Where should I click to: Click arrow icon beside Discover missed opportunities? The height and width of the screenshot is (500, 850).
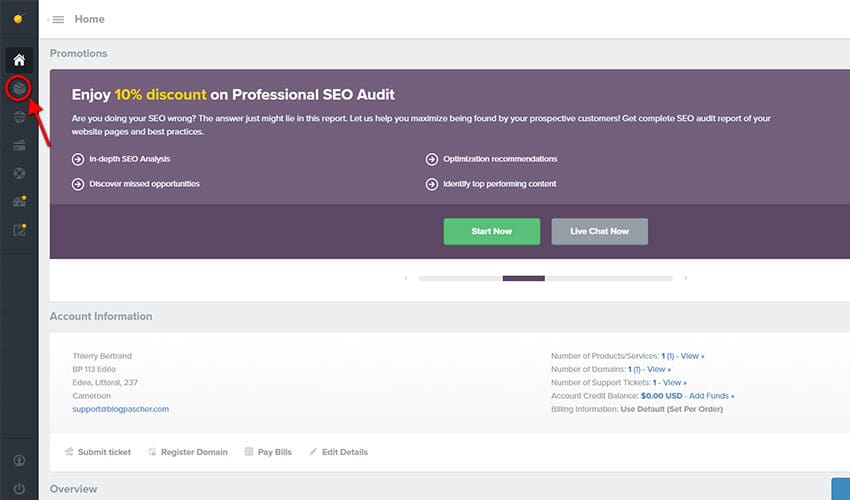[78, 184]
